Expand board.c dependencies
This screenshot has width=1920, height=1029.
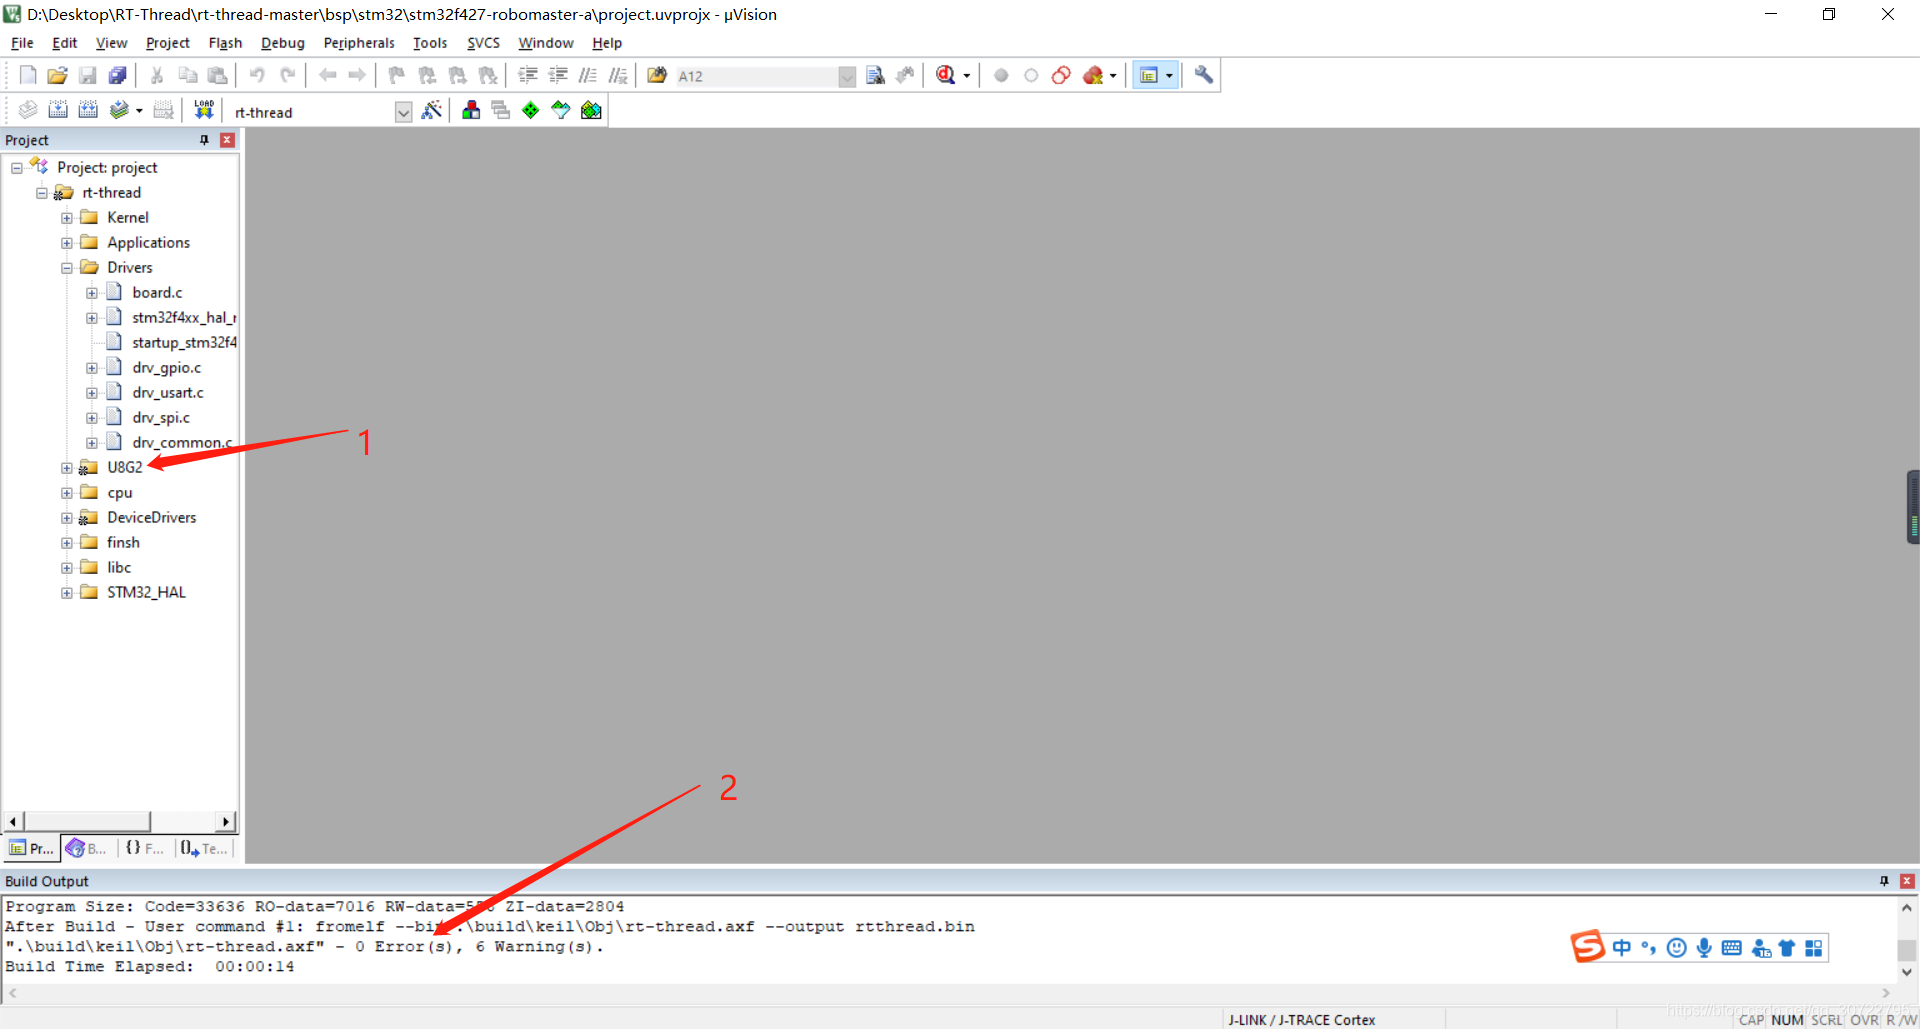pyautogui.click(x=92, y=293)
